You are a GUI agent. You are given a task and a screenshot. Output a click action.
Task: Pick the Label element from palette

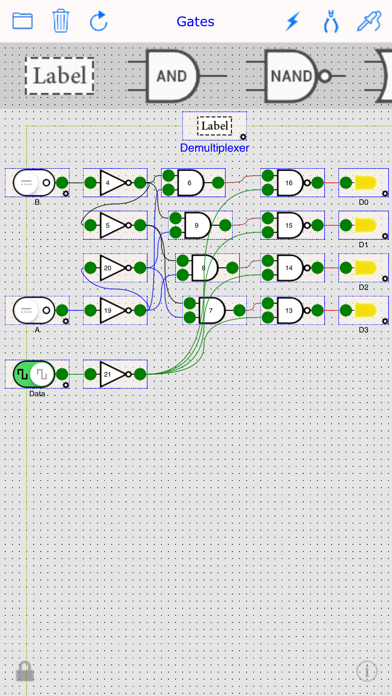tap(59, 75)
